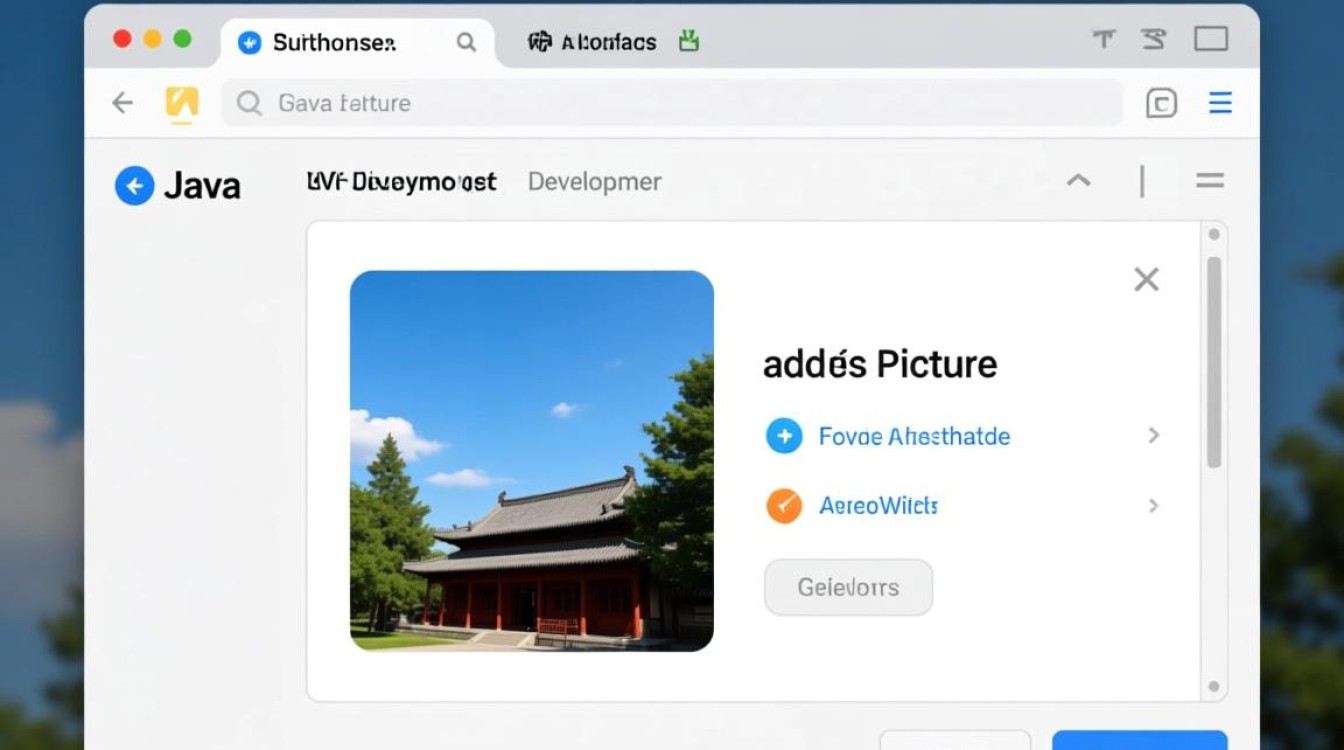Open the Fovoe Ahesthatde link

(x=914, y=436)
